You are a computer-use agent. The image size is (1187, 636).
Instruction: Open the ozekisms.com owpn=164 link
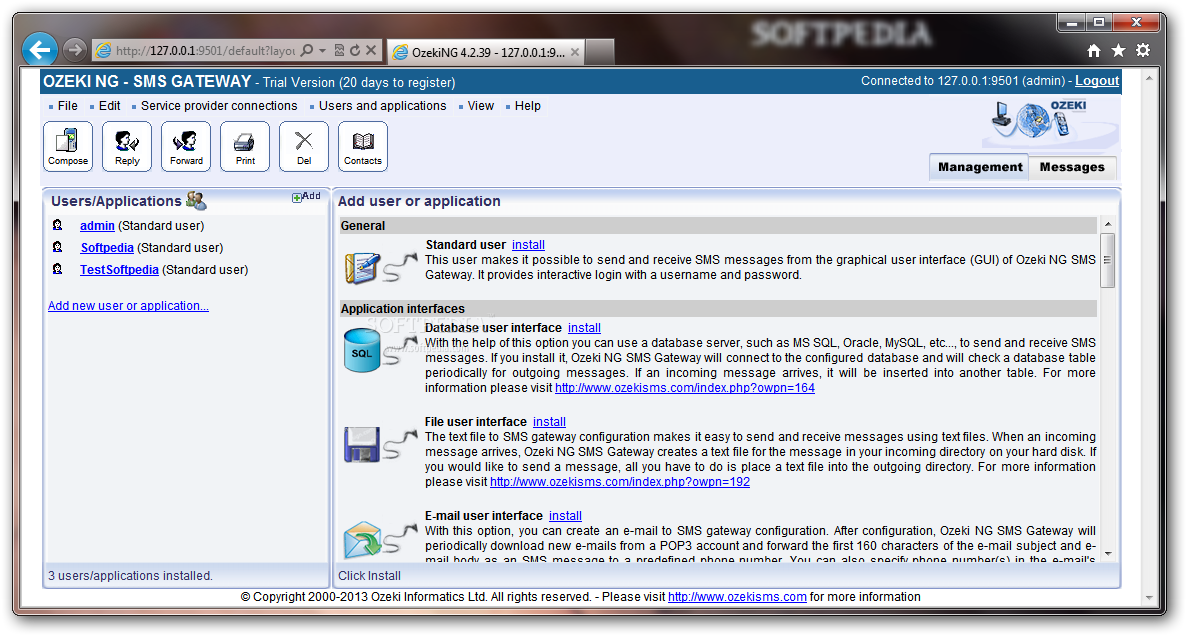click(x=684, y=388)
